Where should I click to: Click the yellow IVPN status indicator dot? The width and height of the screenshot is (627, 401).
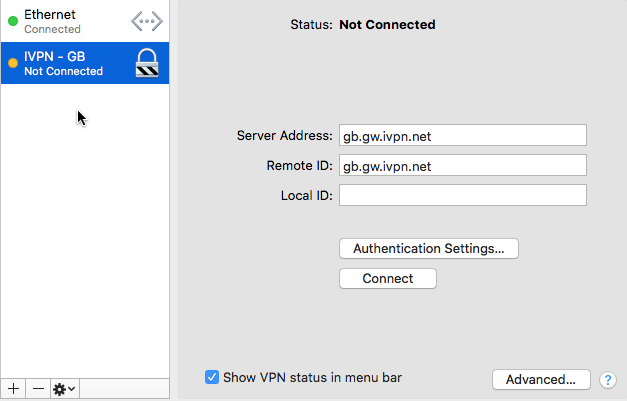click(13, 63)
